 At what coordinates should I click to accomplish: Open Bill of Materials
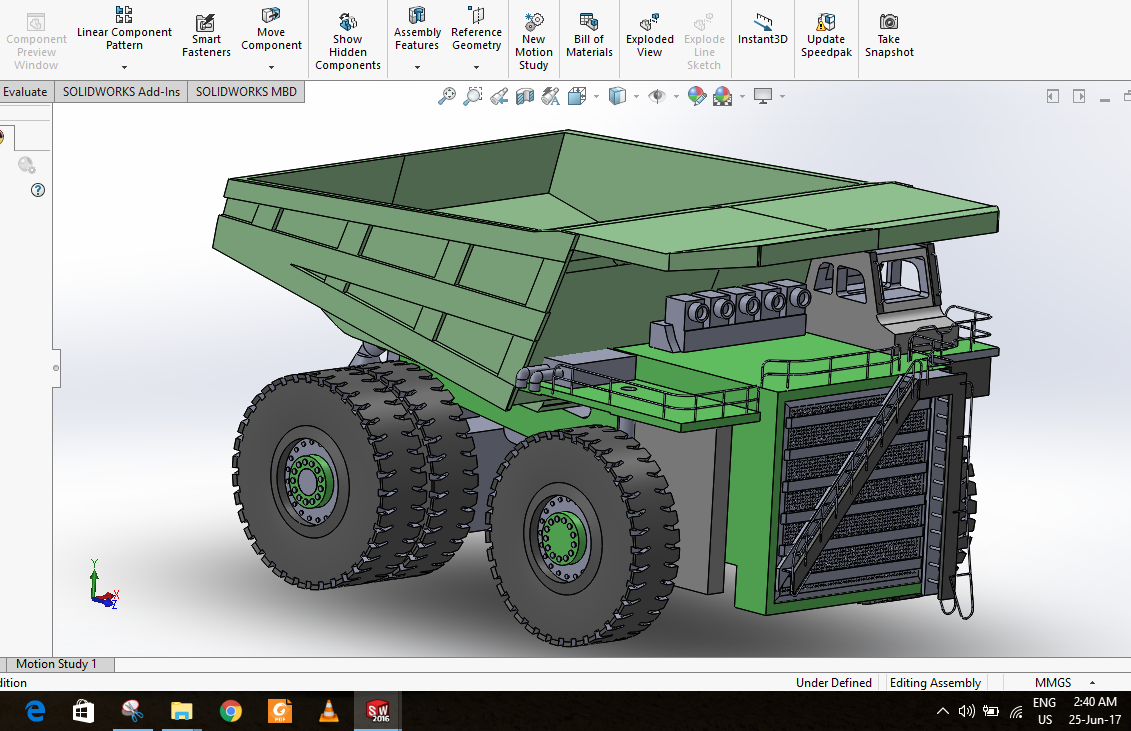point(589,37)
